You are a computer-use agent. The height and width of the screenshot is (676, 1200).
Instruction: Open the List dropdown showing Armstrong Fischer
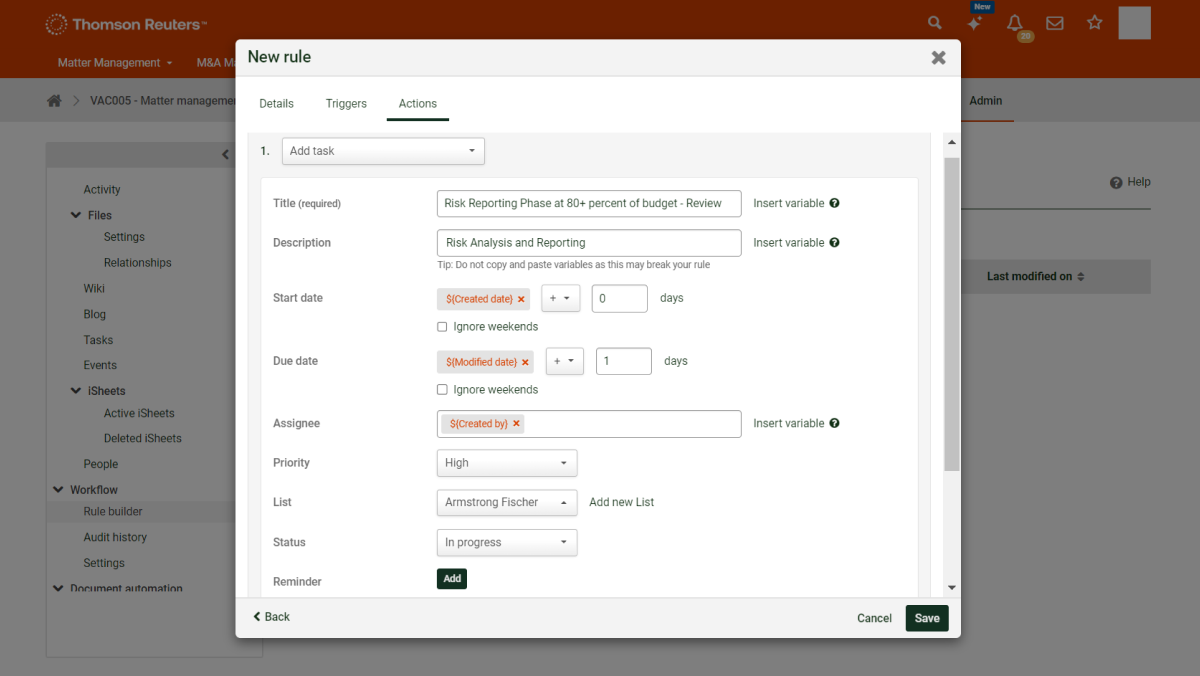[x=506, y=502]
